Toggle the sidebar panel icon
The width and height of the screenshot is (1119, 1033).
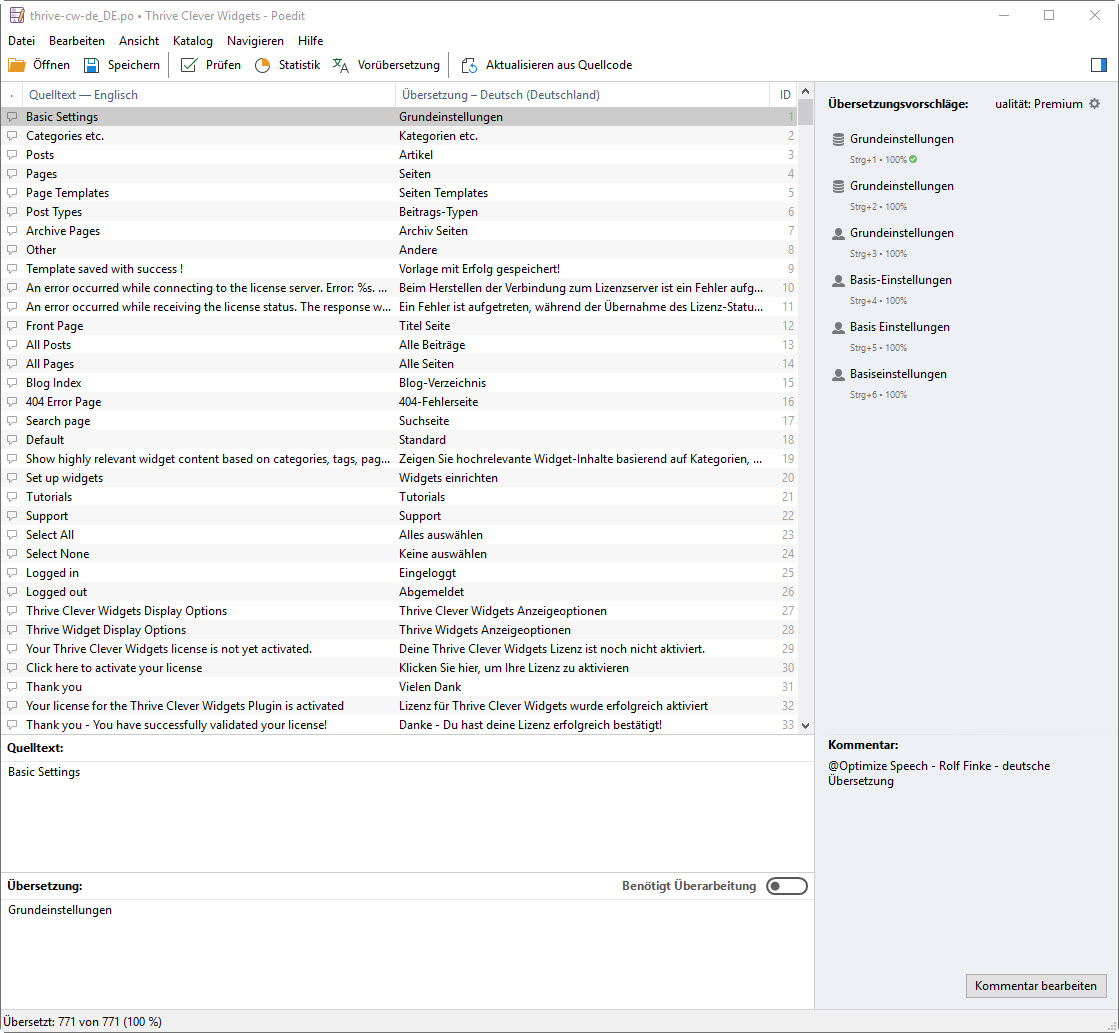pos(1098,65)
